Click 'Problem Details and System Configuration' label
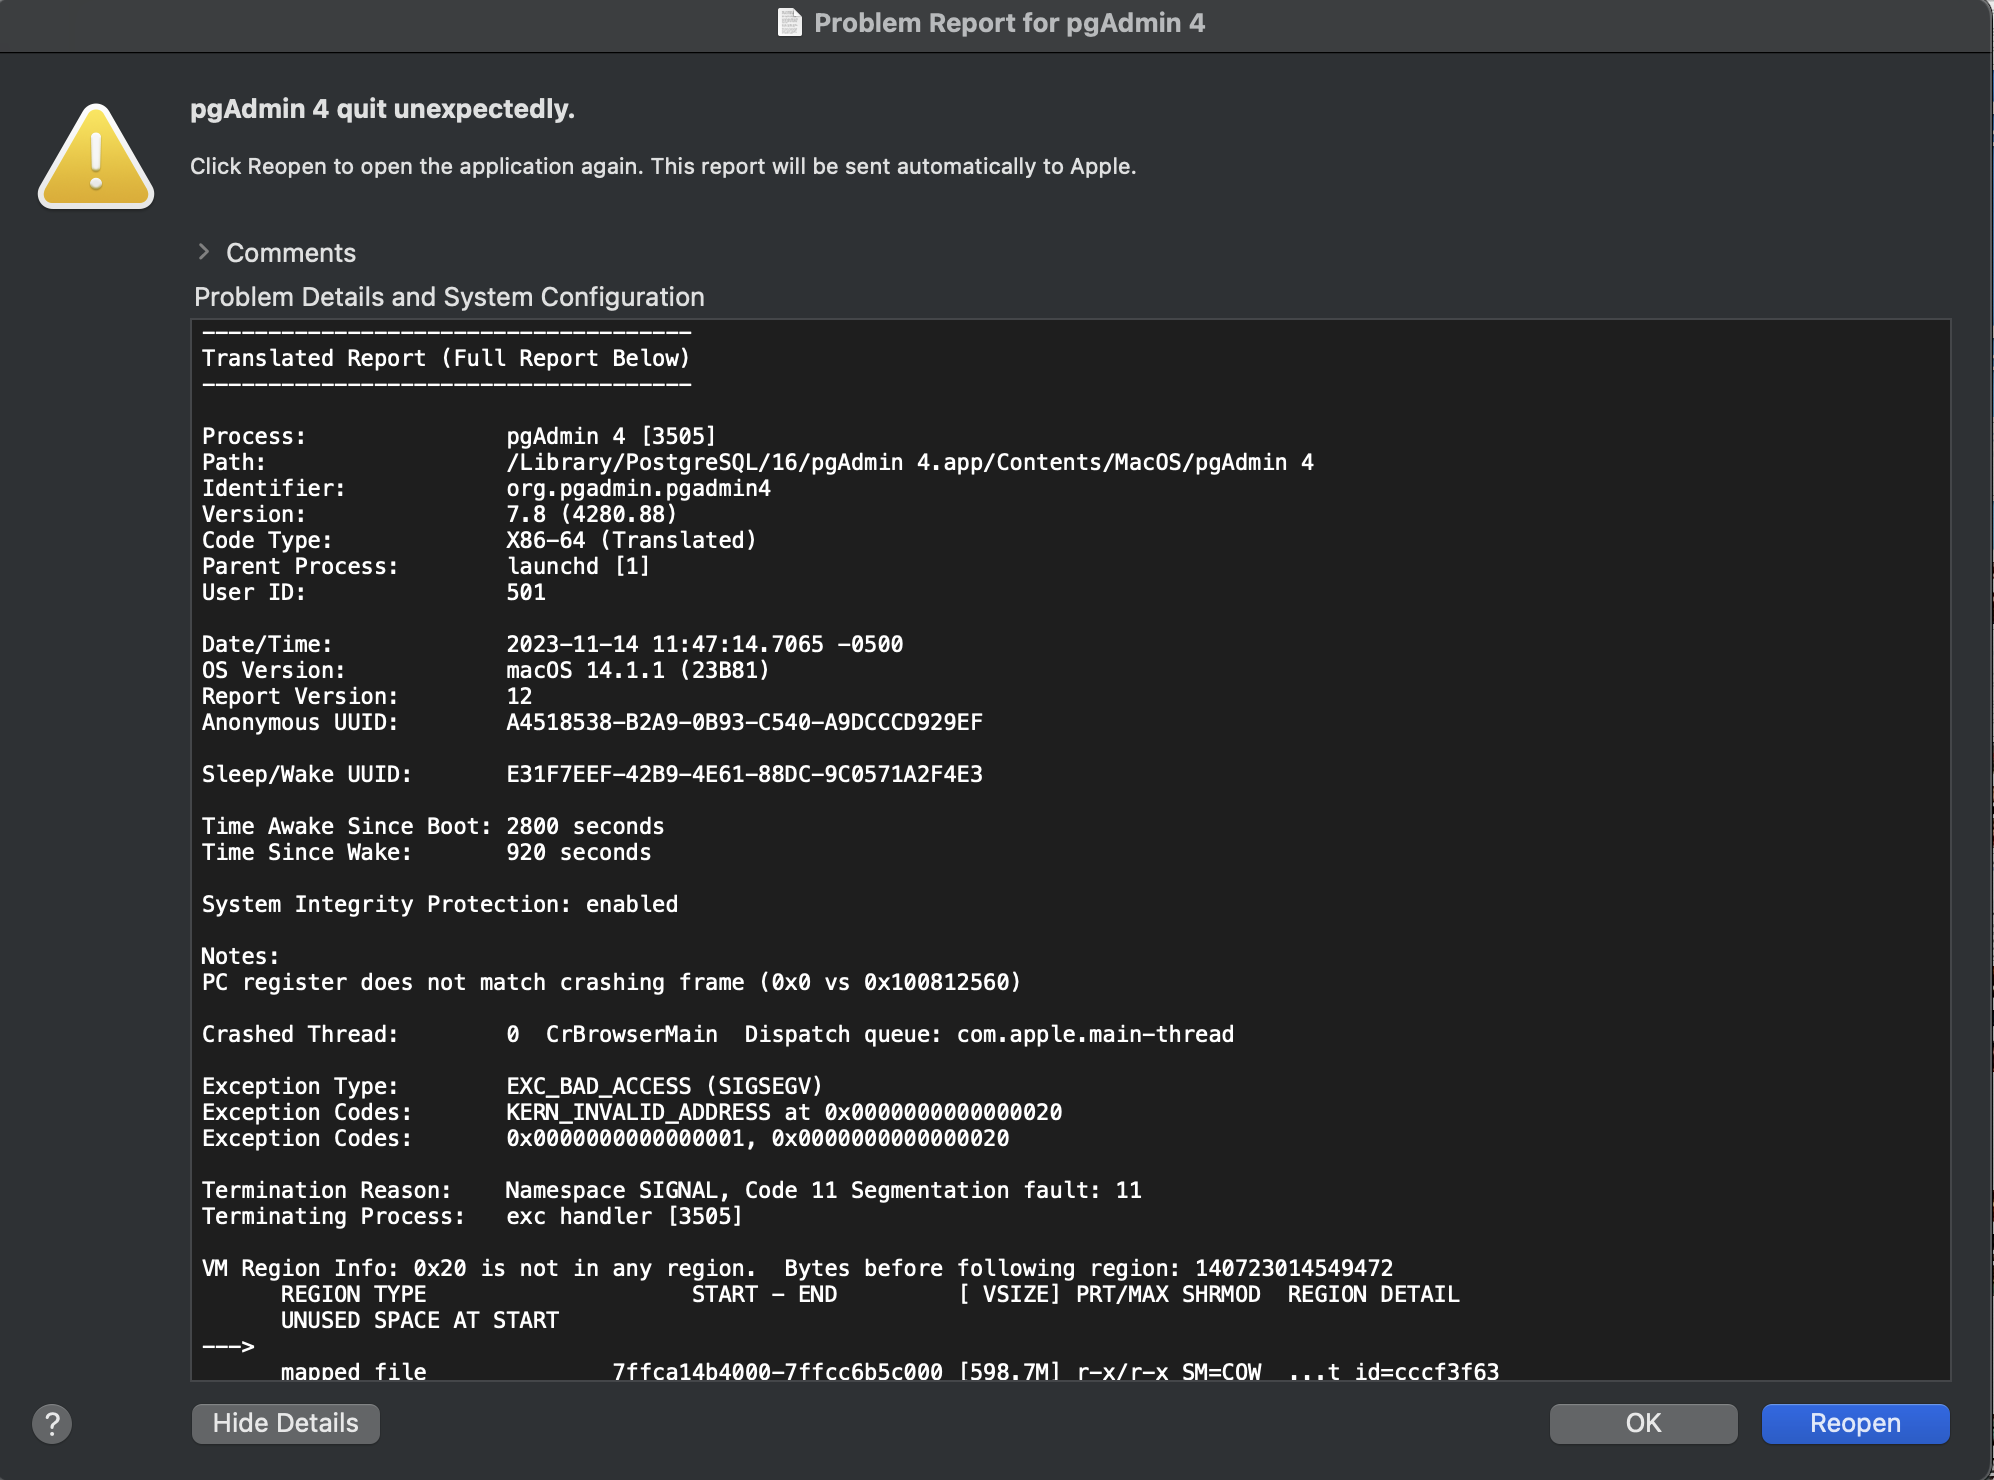The height and width of the screenshot is (1480, 1994). coord(449,297)
